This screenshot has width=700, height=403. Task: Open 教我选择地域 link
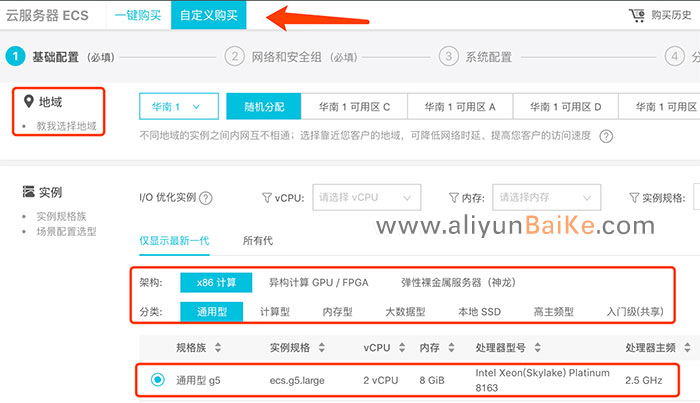(67, 126)
